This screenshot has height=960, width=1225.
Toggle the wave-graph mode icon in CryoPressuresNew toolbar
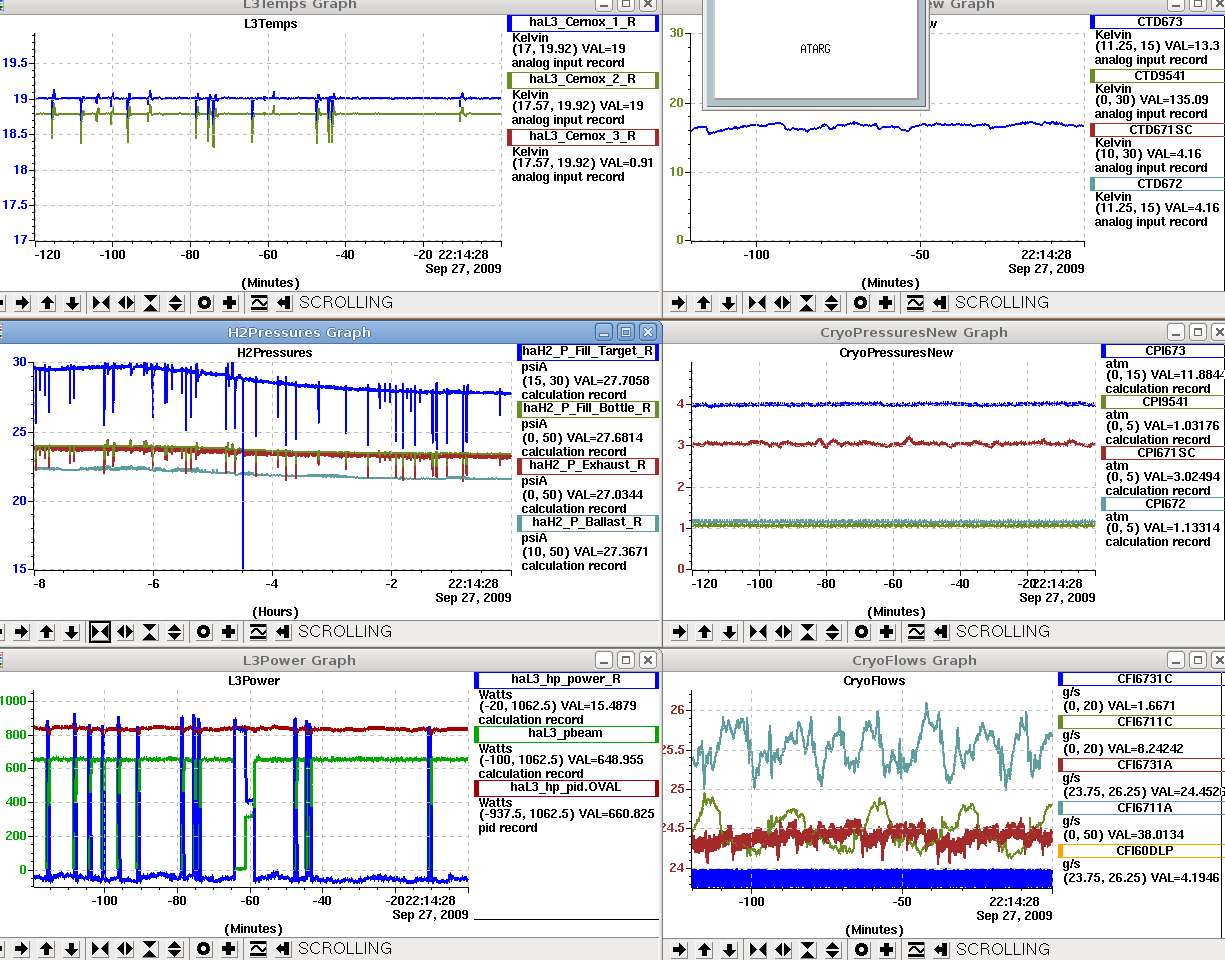pyautogui.click(x=916, y=631)
